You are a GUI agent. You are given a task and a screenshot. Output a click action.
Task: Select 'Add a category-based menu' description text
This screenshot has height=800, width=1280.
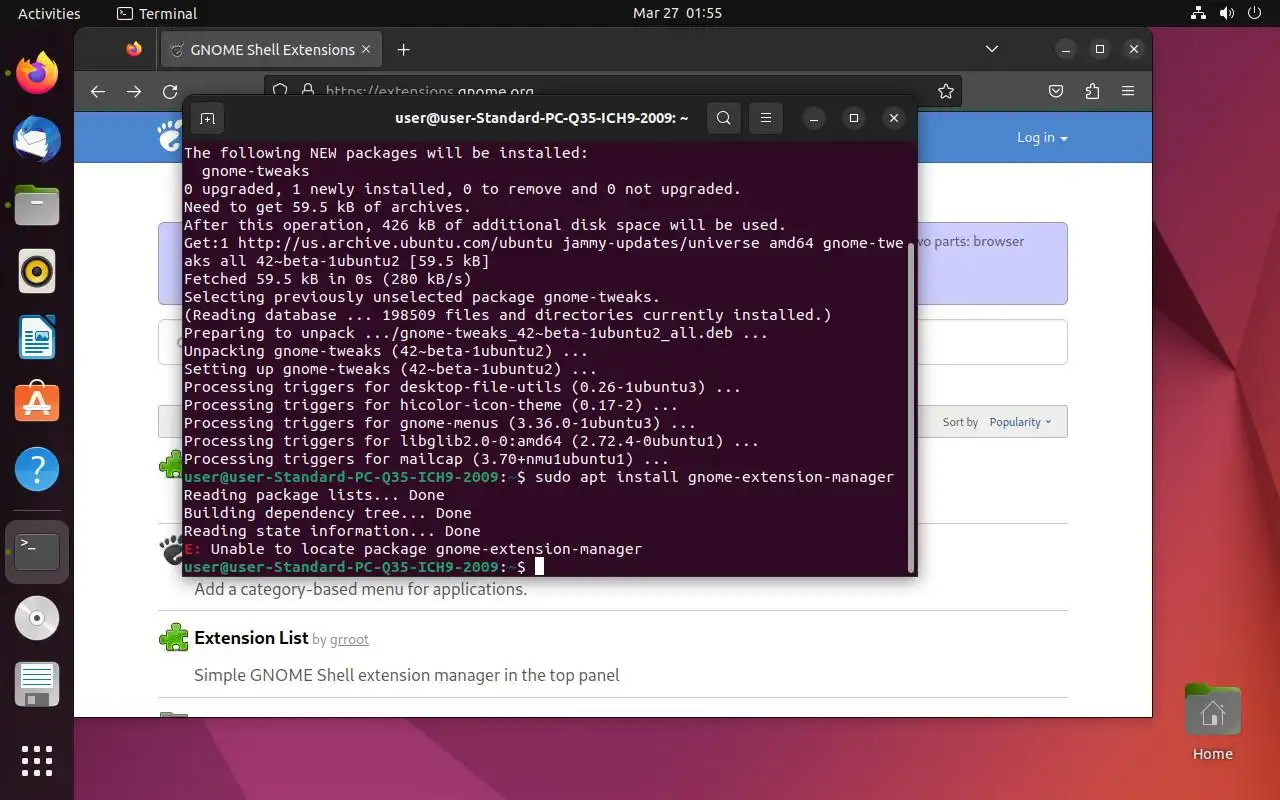pos(360,589)
